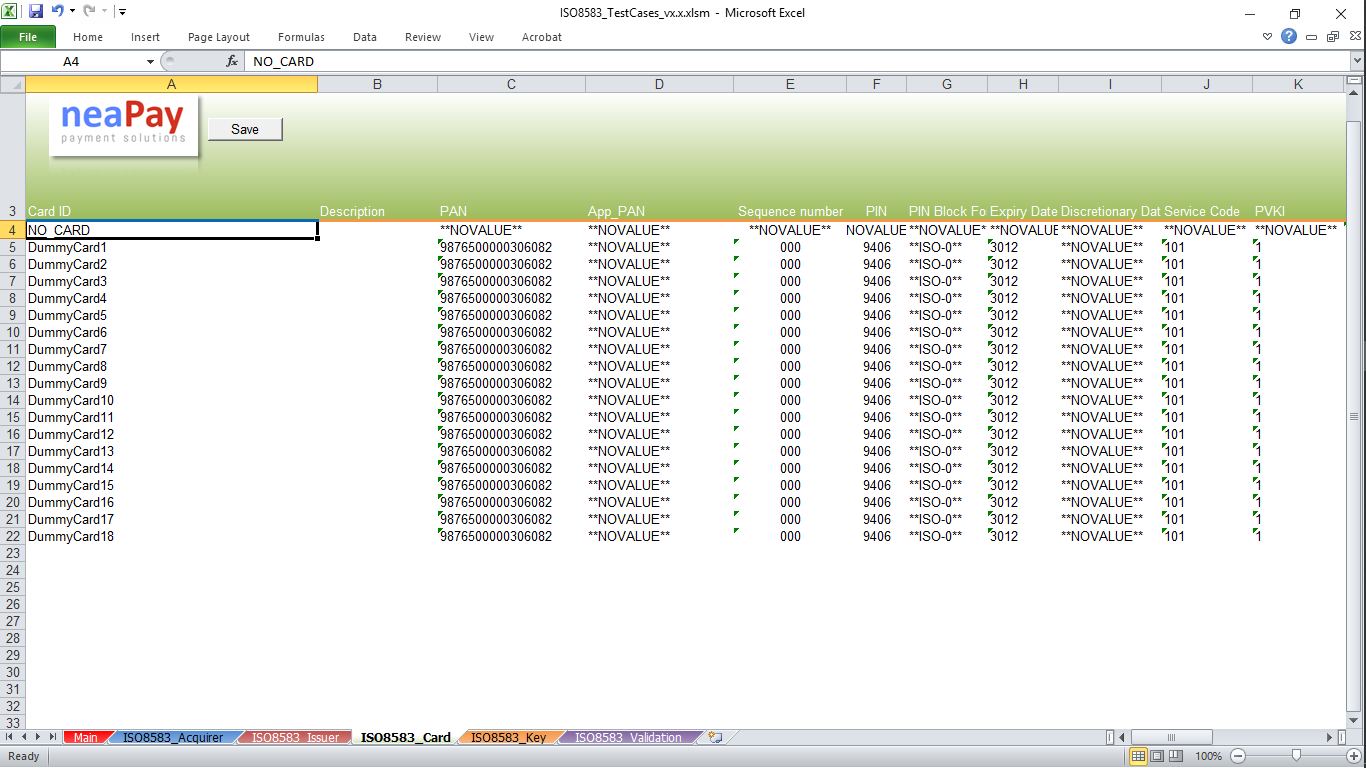Select row 5 header
This screenshot has width=1366, height=768.
click(x=13, y=247)
